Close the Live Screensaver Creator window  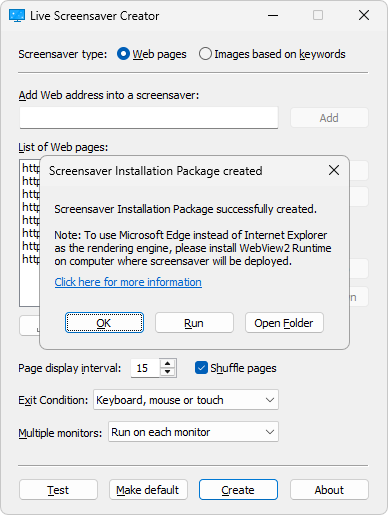[364, 15]
